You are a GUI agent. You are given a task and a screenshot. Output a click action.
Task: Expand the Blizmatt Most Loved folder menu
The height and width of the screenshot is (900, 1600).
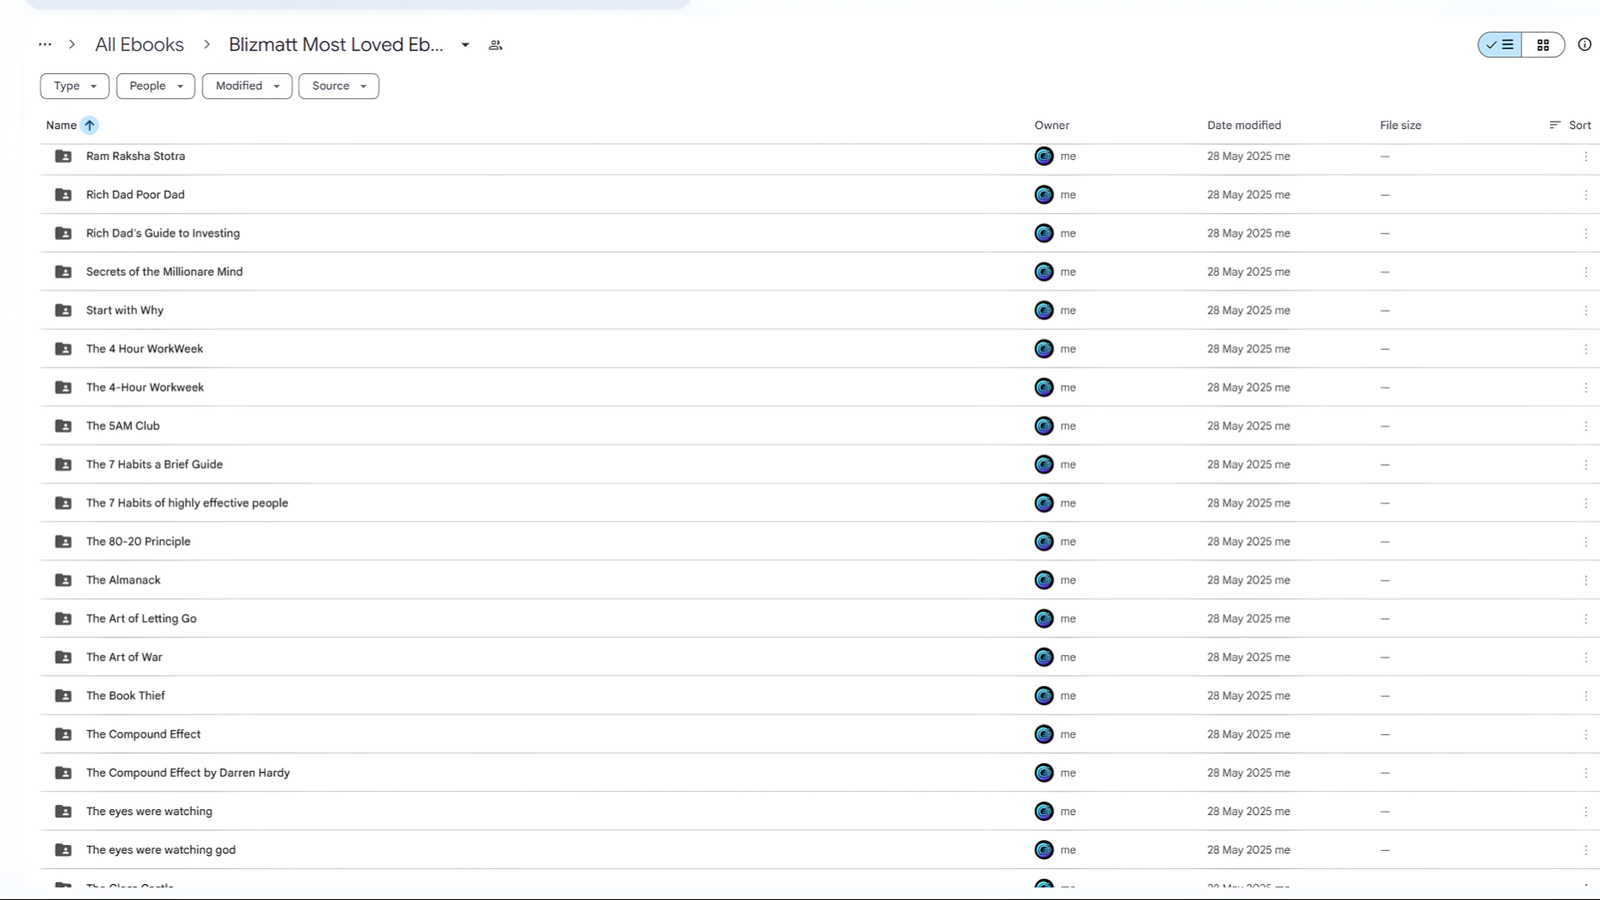(x=465, y=45)
